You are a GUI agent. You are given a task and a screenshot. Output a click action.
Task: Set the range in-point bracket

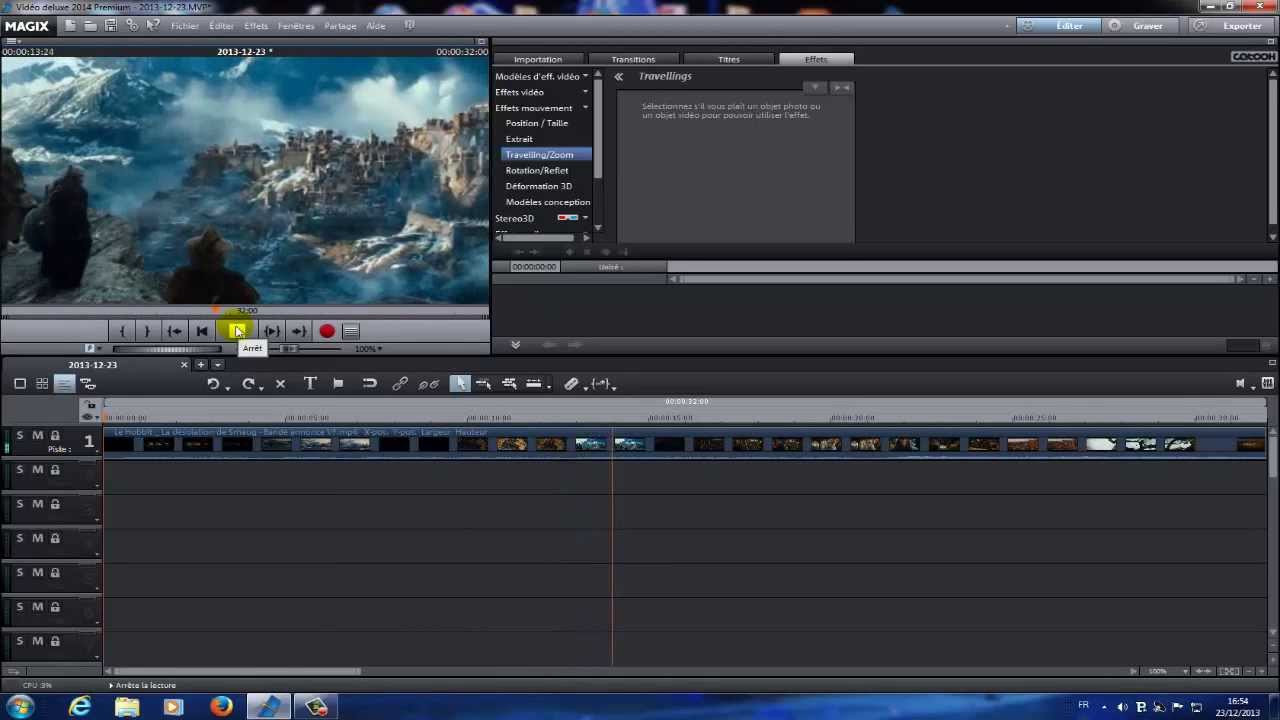pyautogui.click(x=122, y=331)
